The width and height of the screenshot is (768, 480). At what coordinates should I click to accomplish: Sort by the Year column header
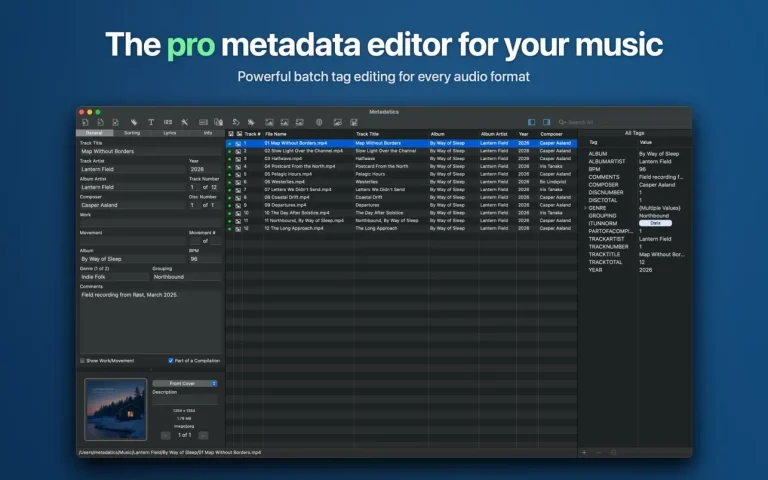click(x=527, y=134)
